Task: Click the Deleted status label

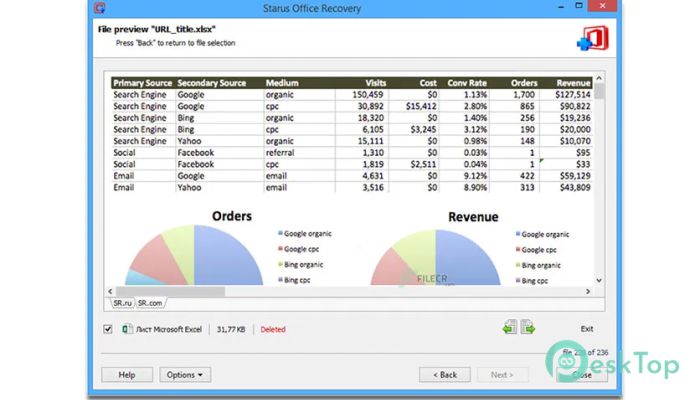Action: point(273,329)
